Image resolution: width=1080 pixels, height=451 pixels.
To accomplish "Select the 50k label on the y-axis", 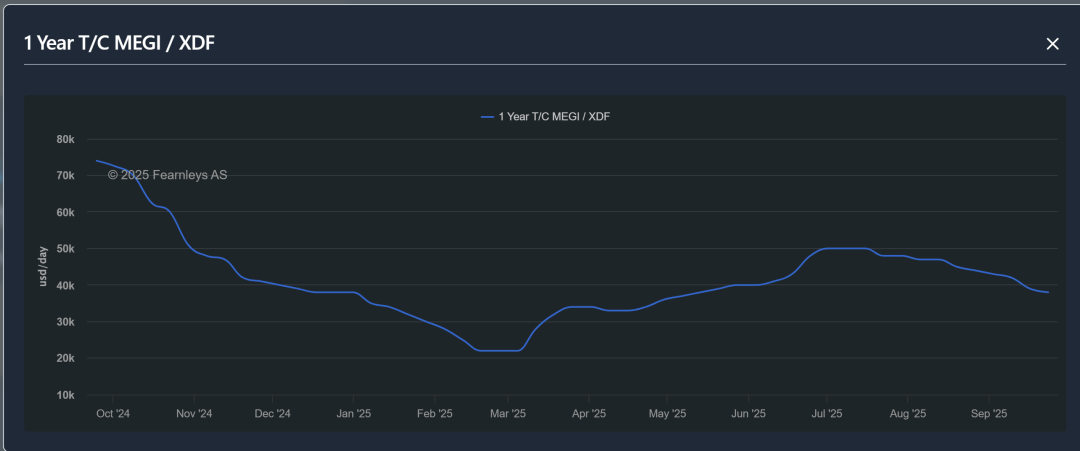I will (x=65, y=249).
